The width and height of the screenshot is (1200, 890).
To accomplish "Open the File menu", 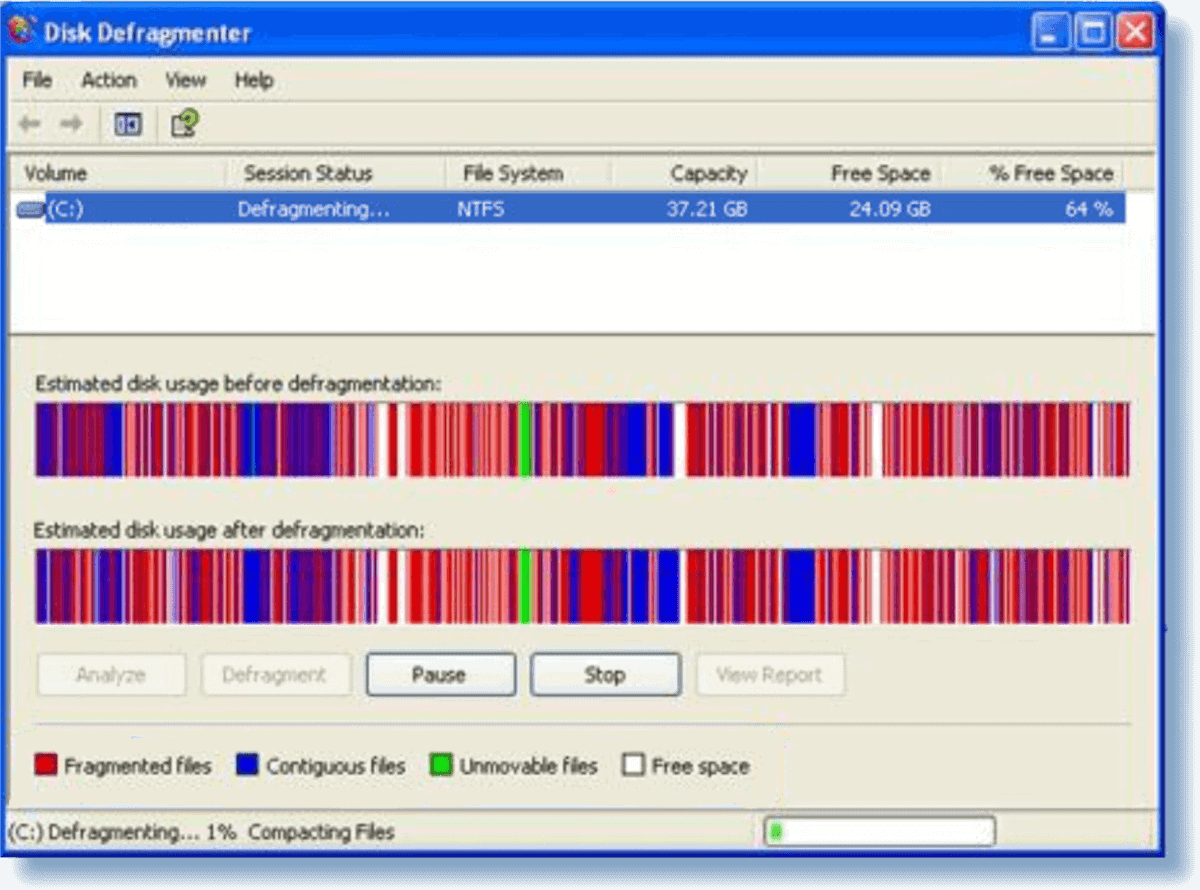I will pyautogui.click(x=35, y=80).
